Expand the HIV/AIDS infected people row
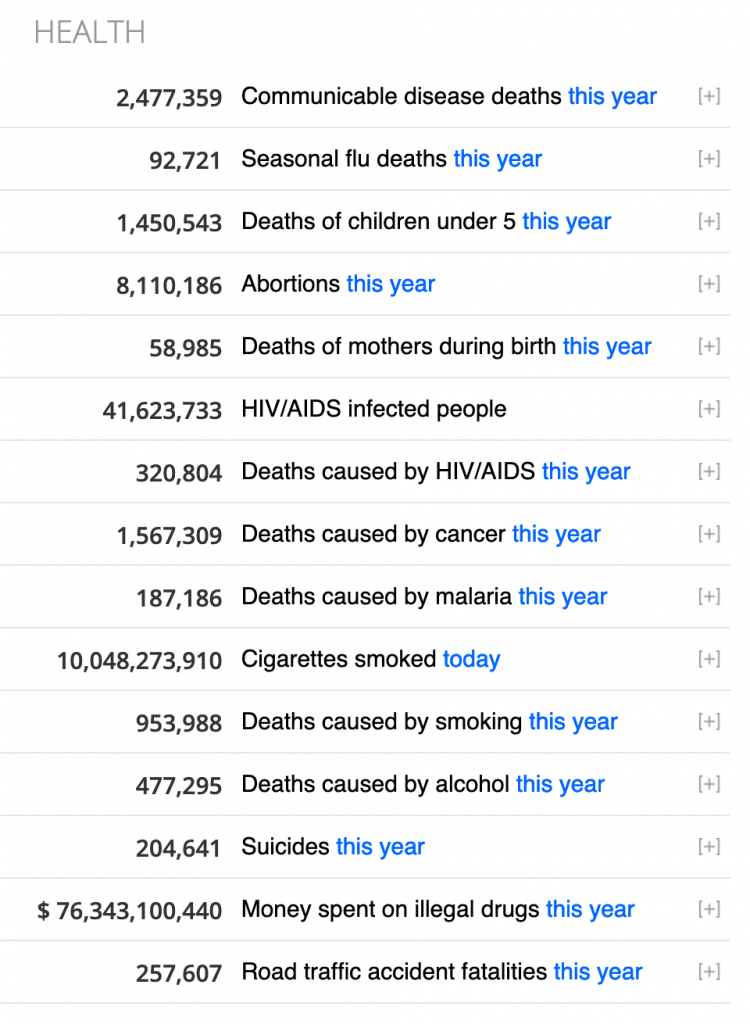 (708, 408)
